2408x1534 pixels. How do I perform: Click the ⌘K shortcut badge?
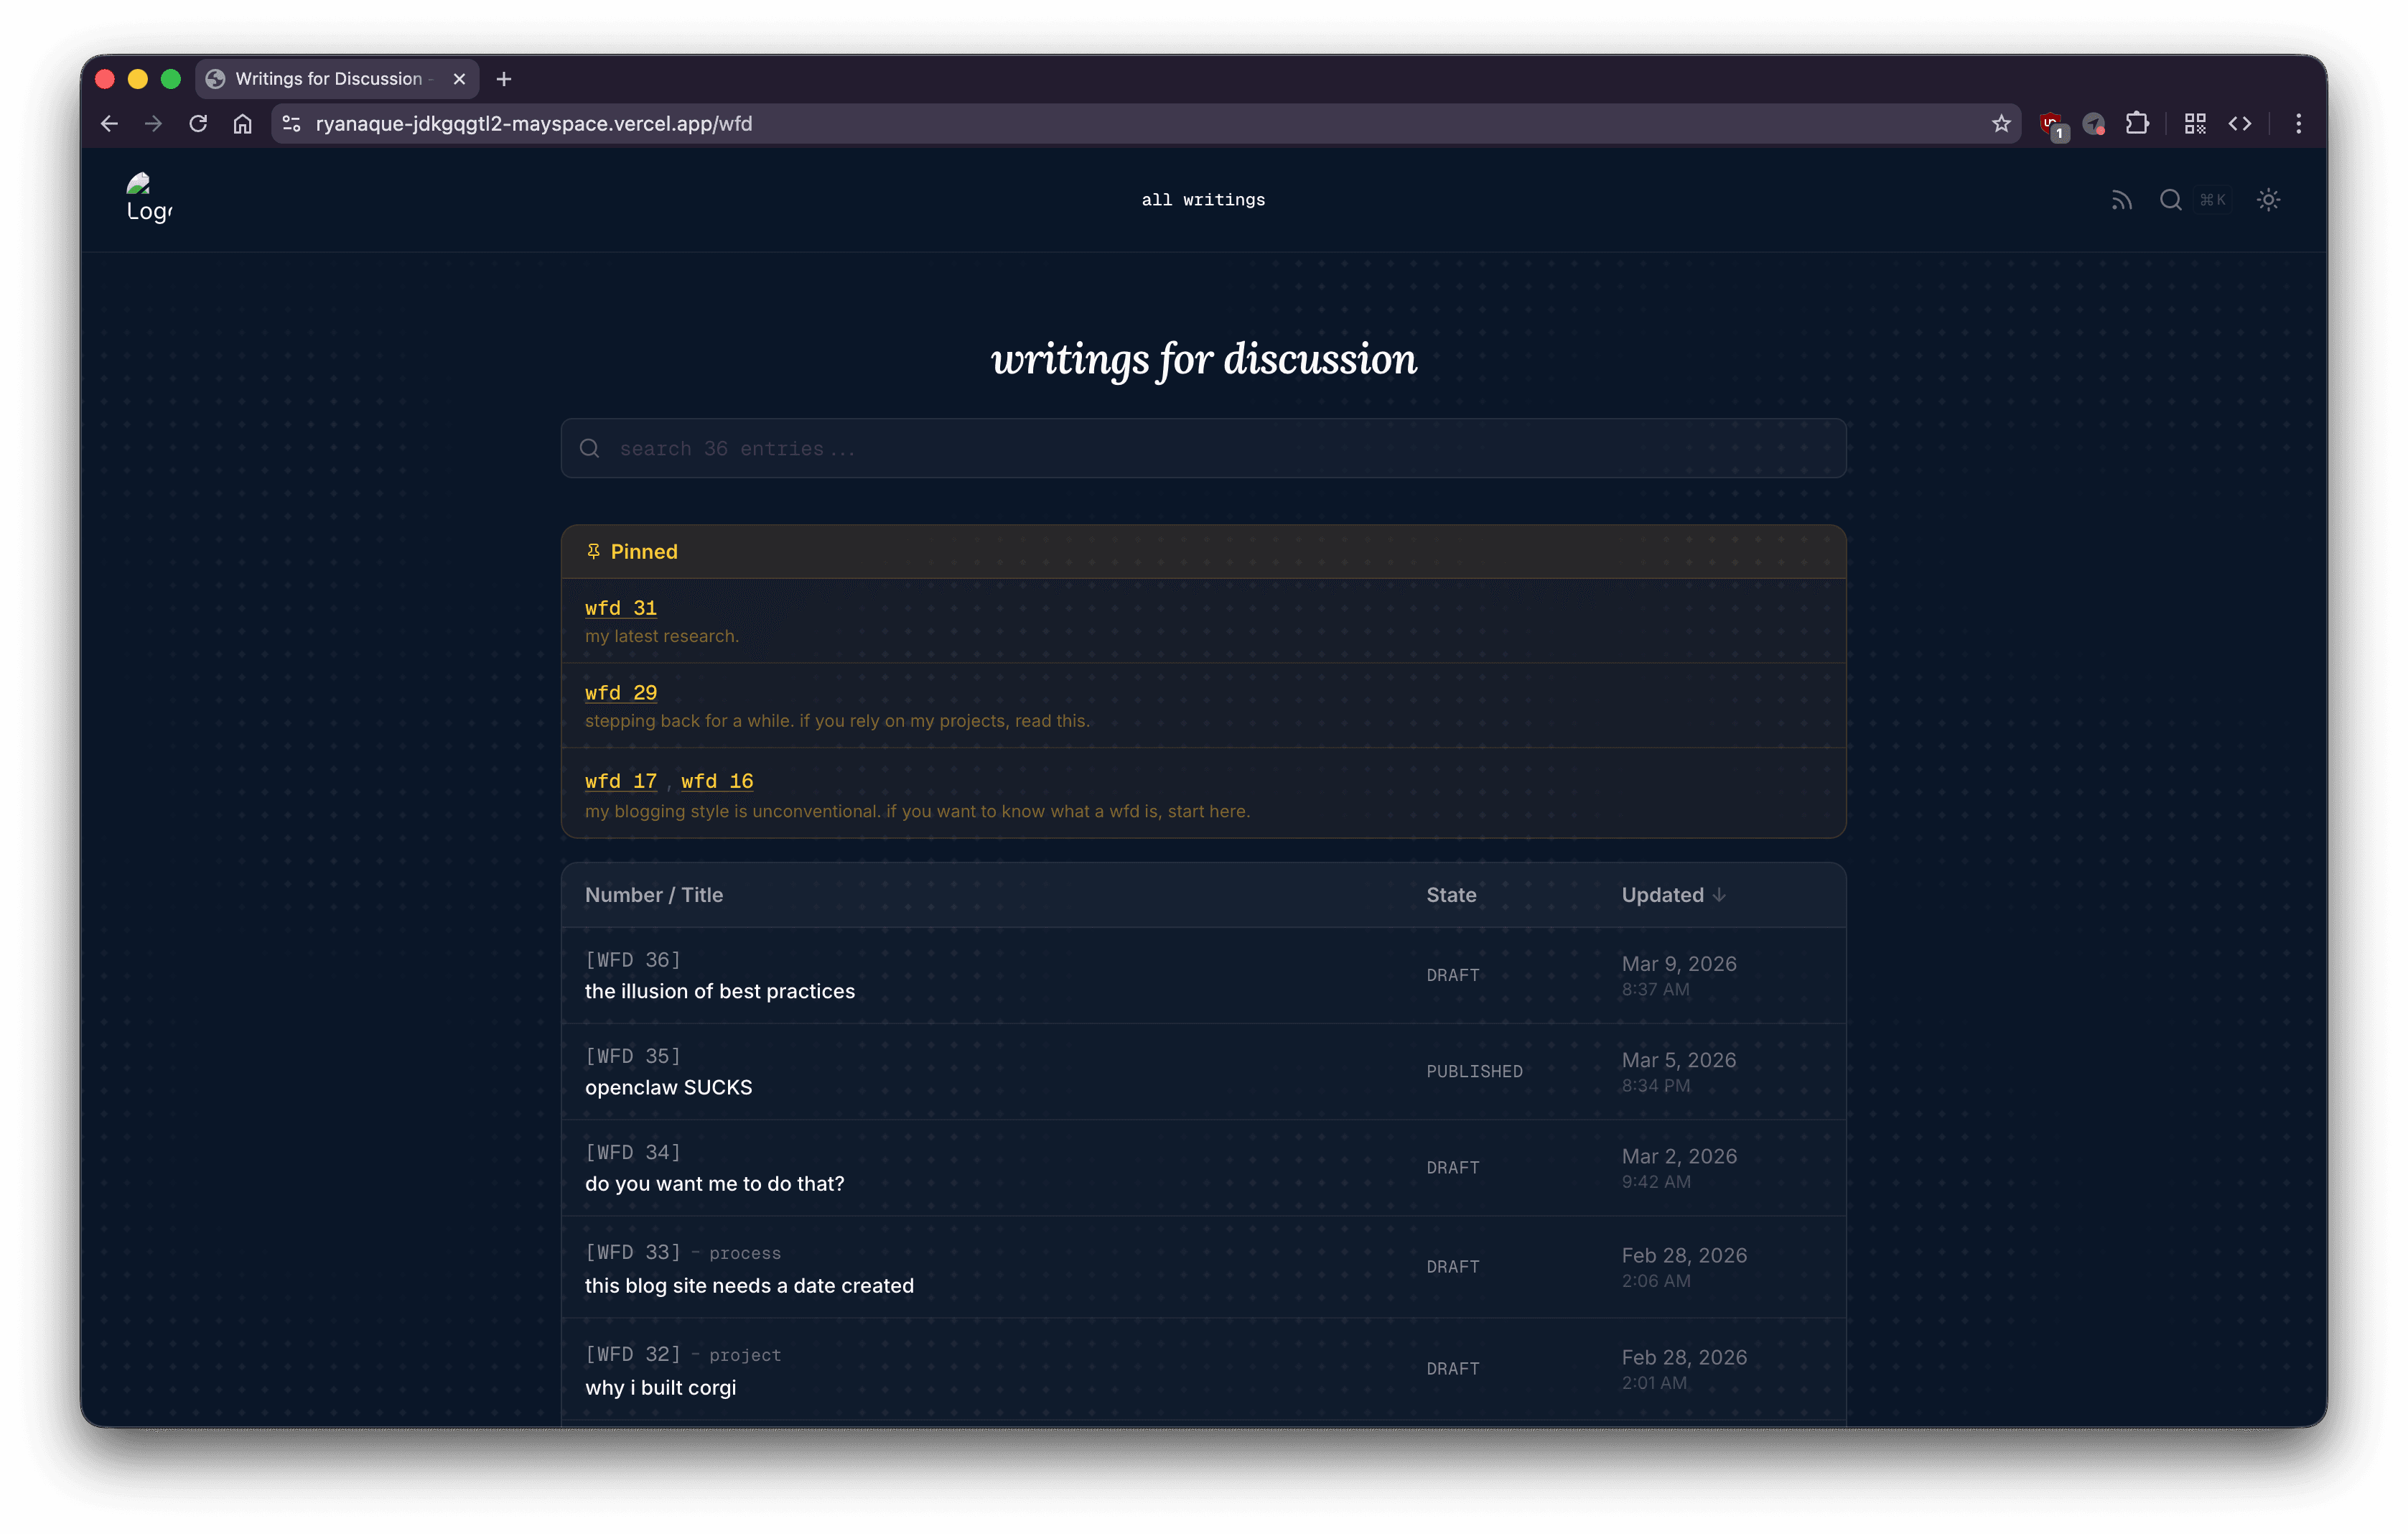pos(2212,200)
